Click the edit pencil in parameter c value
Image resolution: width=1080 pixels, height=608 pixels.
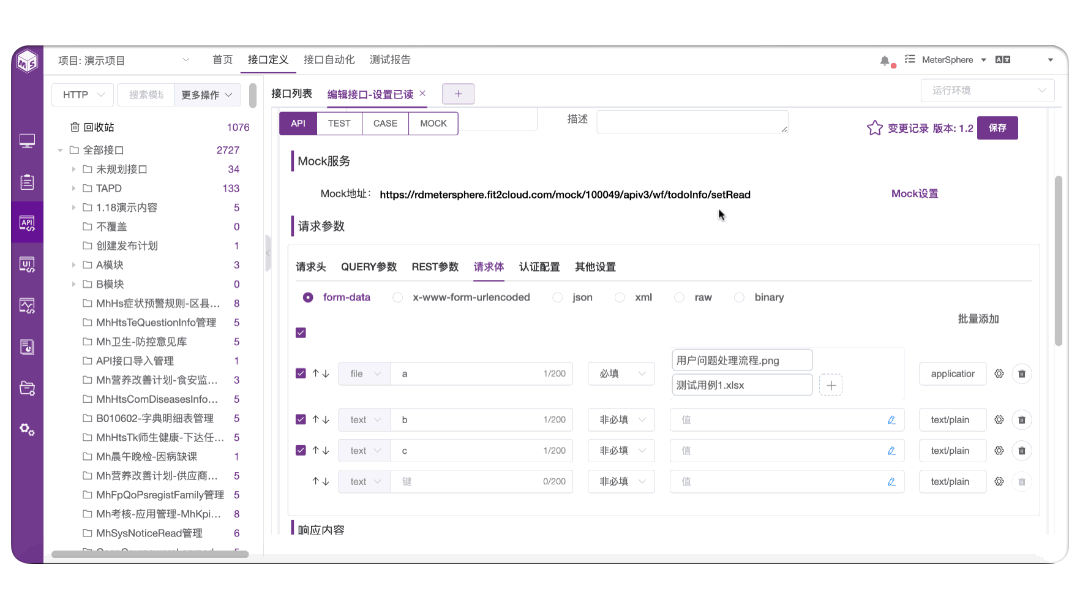coord(891,451)
